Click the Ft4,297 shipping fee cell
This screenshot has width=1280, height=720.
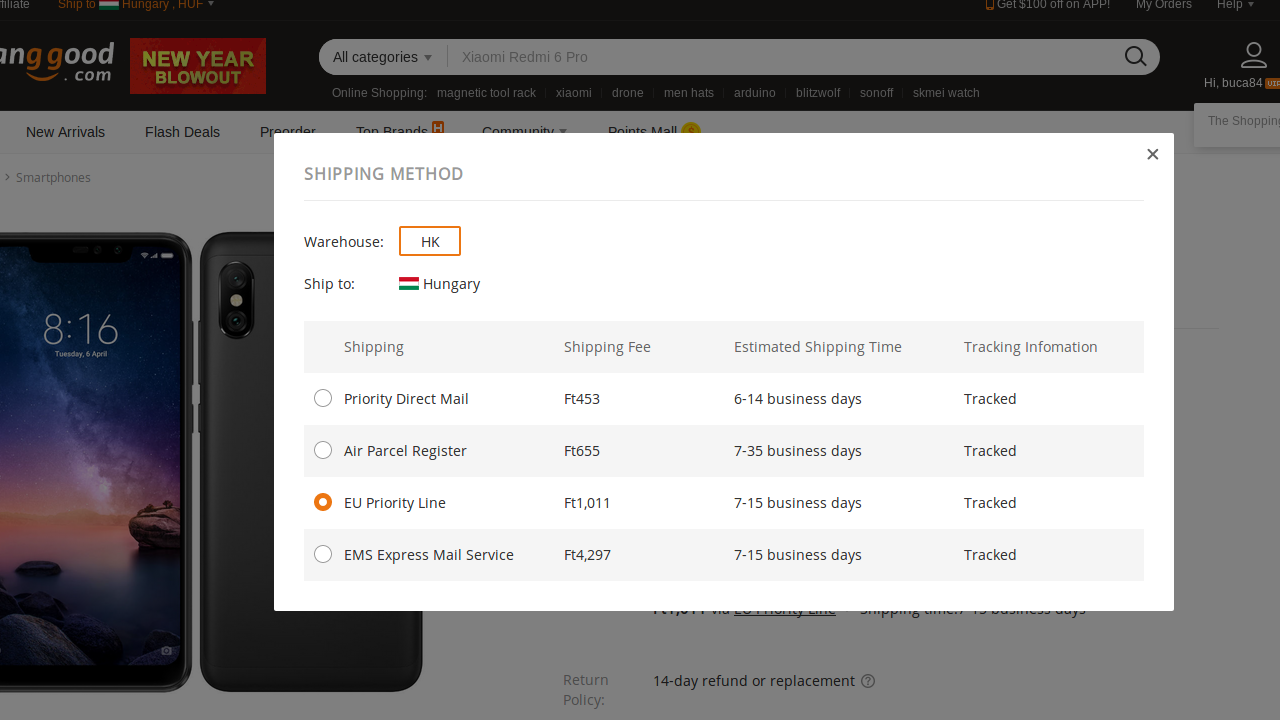(x=587, y=554)
